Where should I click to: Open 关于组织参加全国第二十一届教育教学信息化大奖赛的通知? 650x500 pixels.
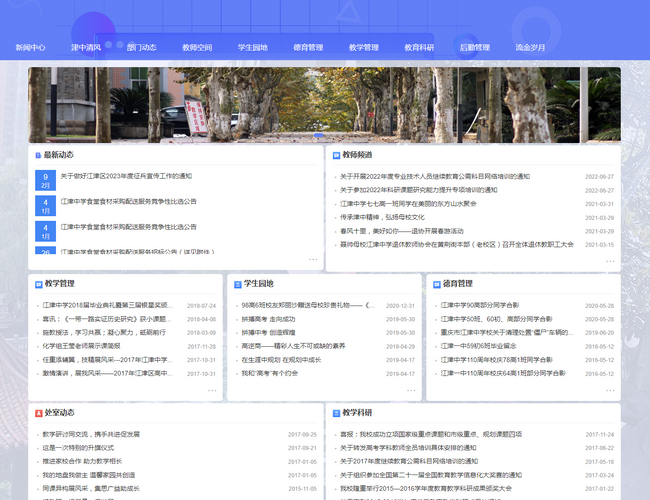tap(431, 475)
